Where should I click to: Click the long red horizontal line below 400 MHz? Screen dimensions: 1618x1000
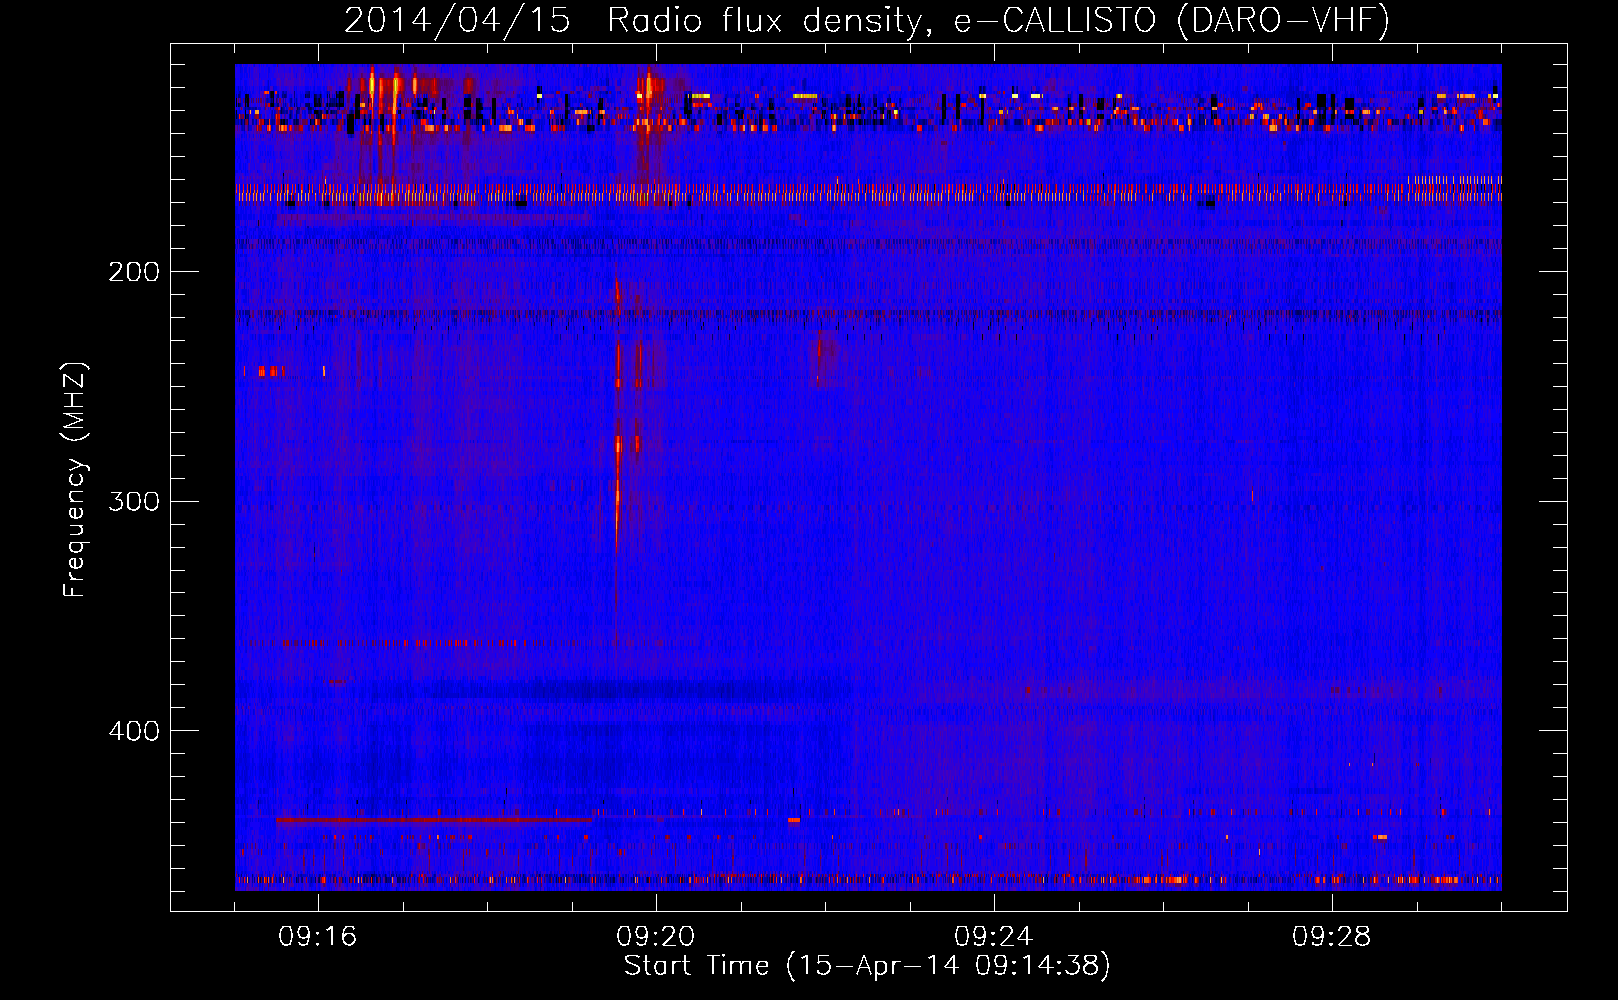pyautogui.click(x=434, y=820)
